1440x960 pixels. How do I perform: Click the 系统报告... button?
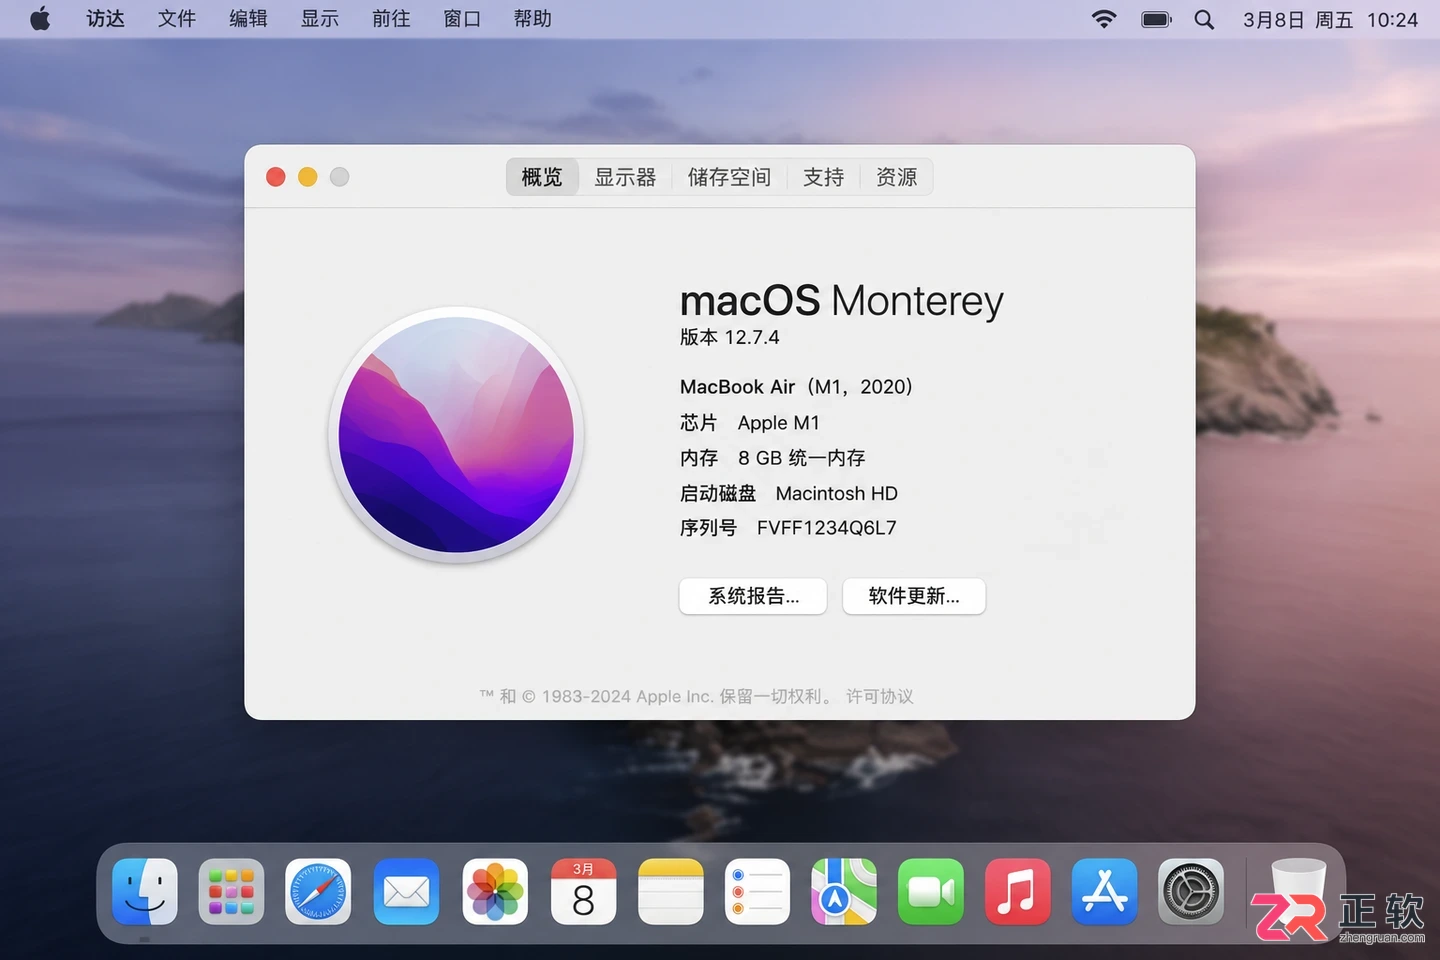tap(753, 596)
